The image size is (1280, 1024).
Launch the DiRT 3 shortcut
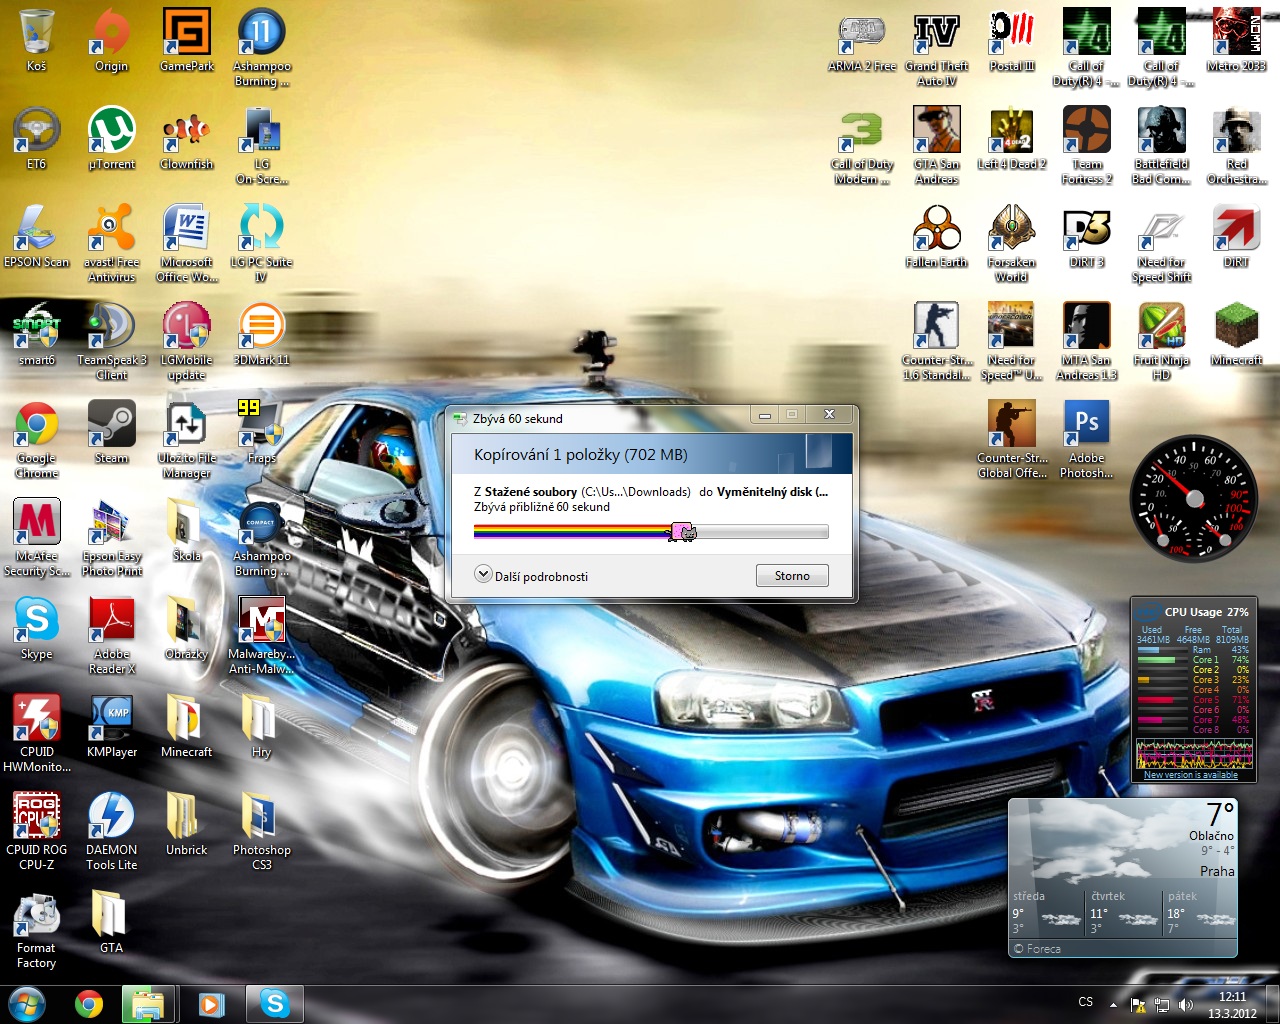[1087, 236]
